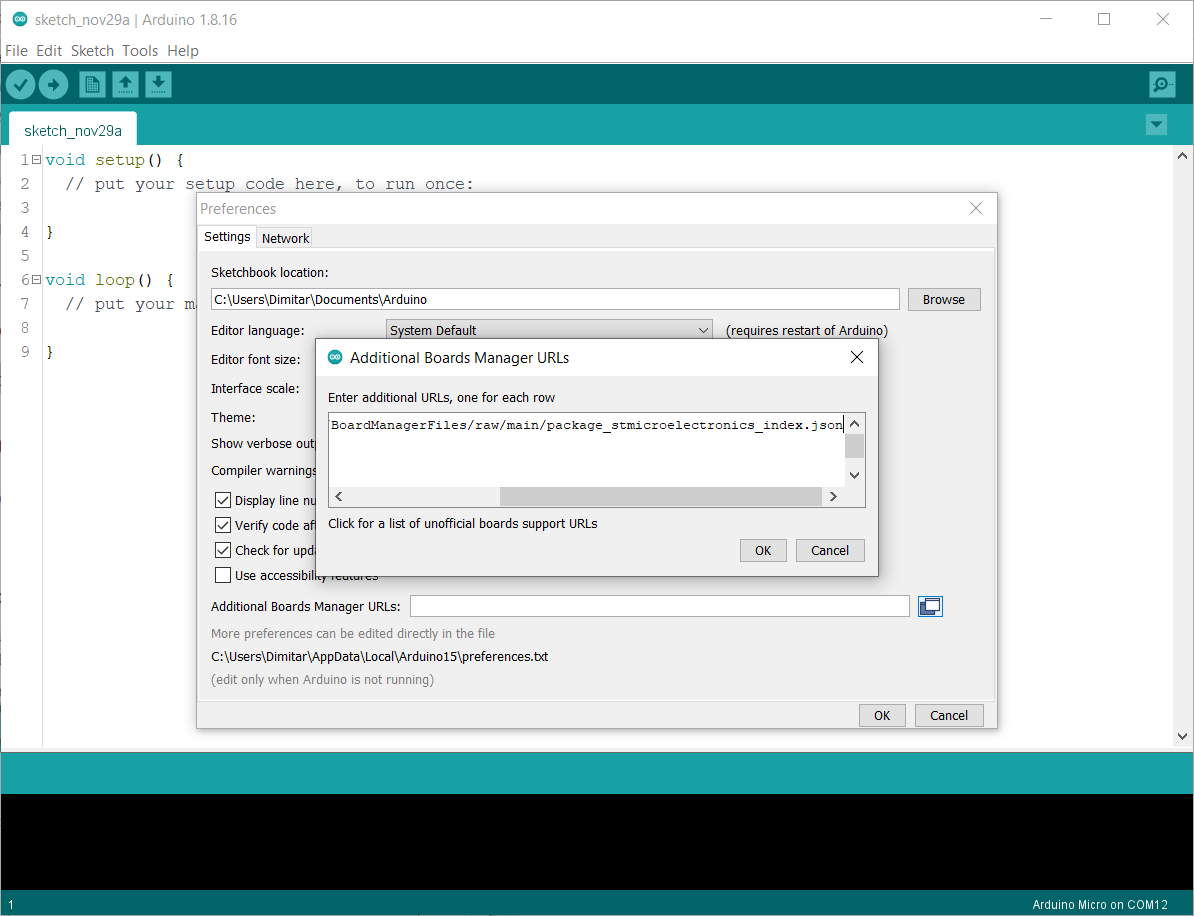
Task: Click the Arduino logo in the title bar
Action: (21, 20)
